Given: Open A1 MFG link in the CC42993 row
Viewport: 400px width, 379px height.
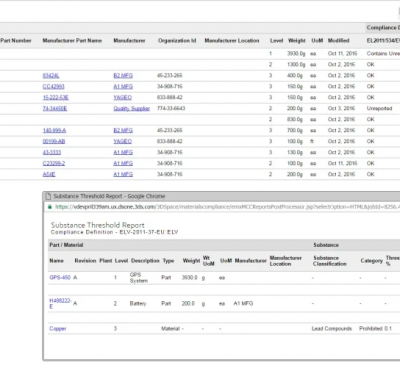Looking at the screenshot, I should coord(123,87).
